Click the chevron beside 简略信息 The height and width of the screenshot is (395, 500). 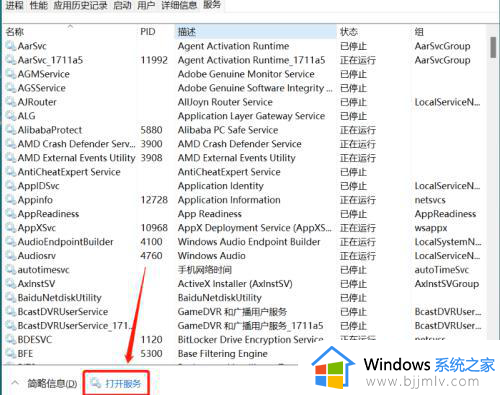pos(15,383)
